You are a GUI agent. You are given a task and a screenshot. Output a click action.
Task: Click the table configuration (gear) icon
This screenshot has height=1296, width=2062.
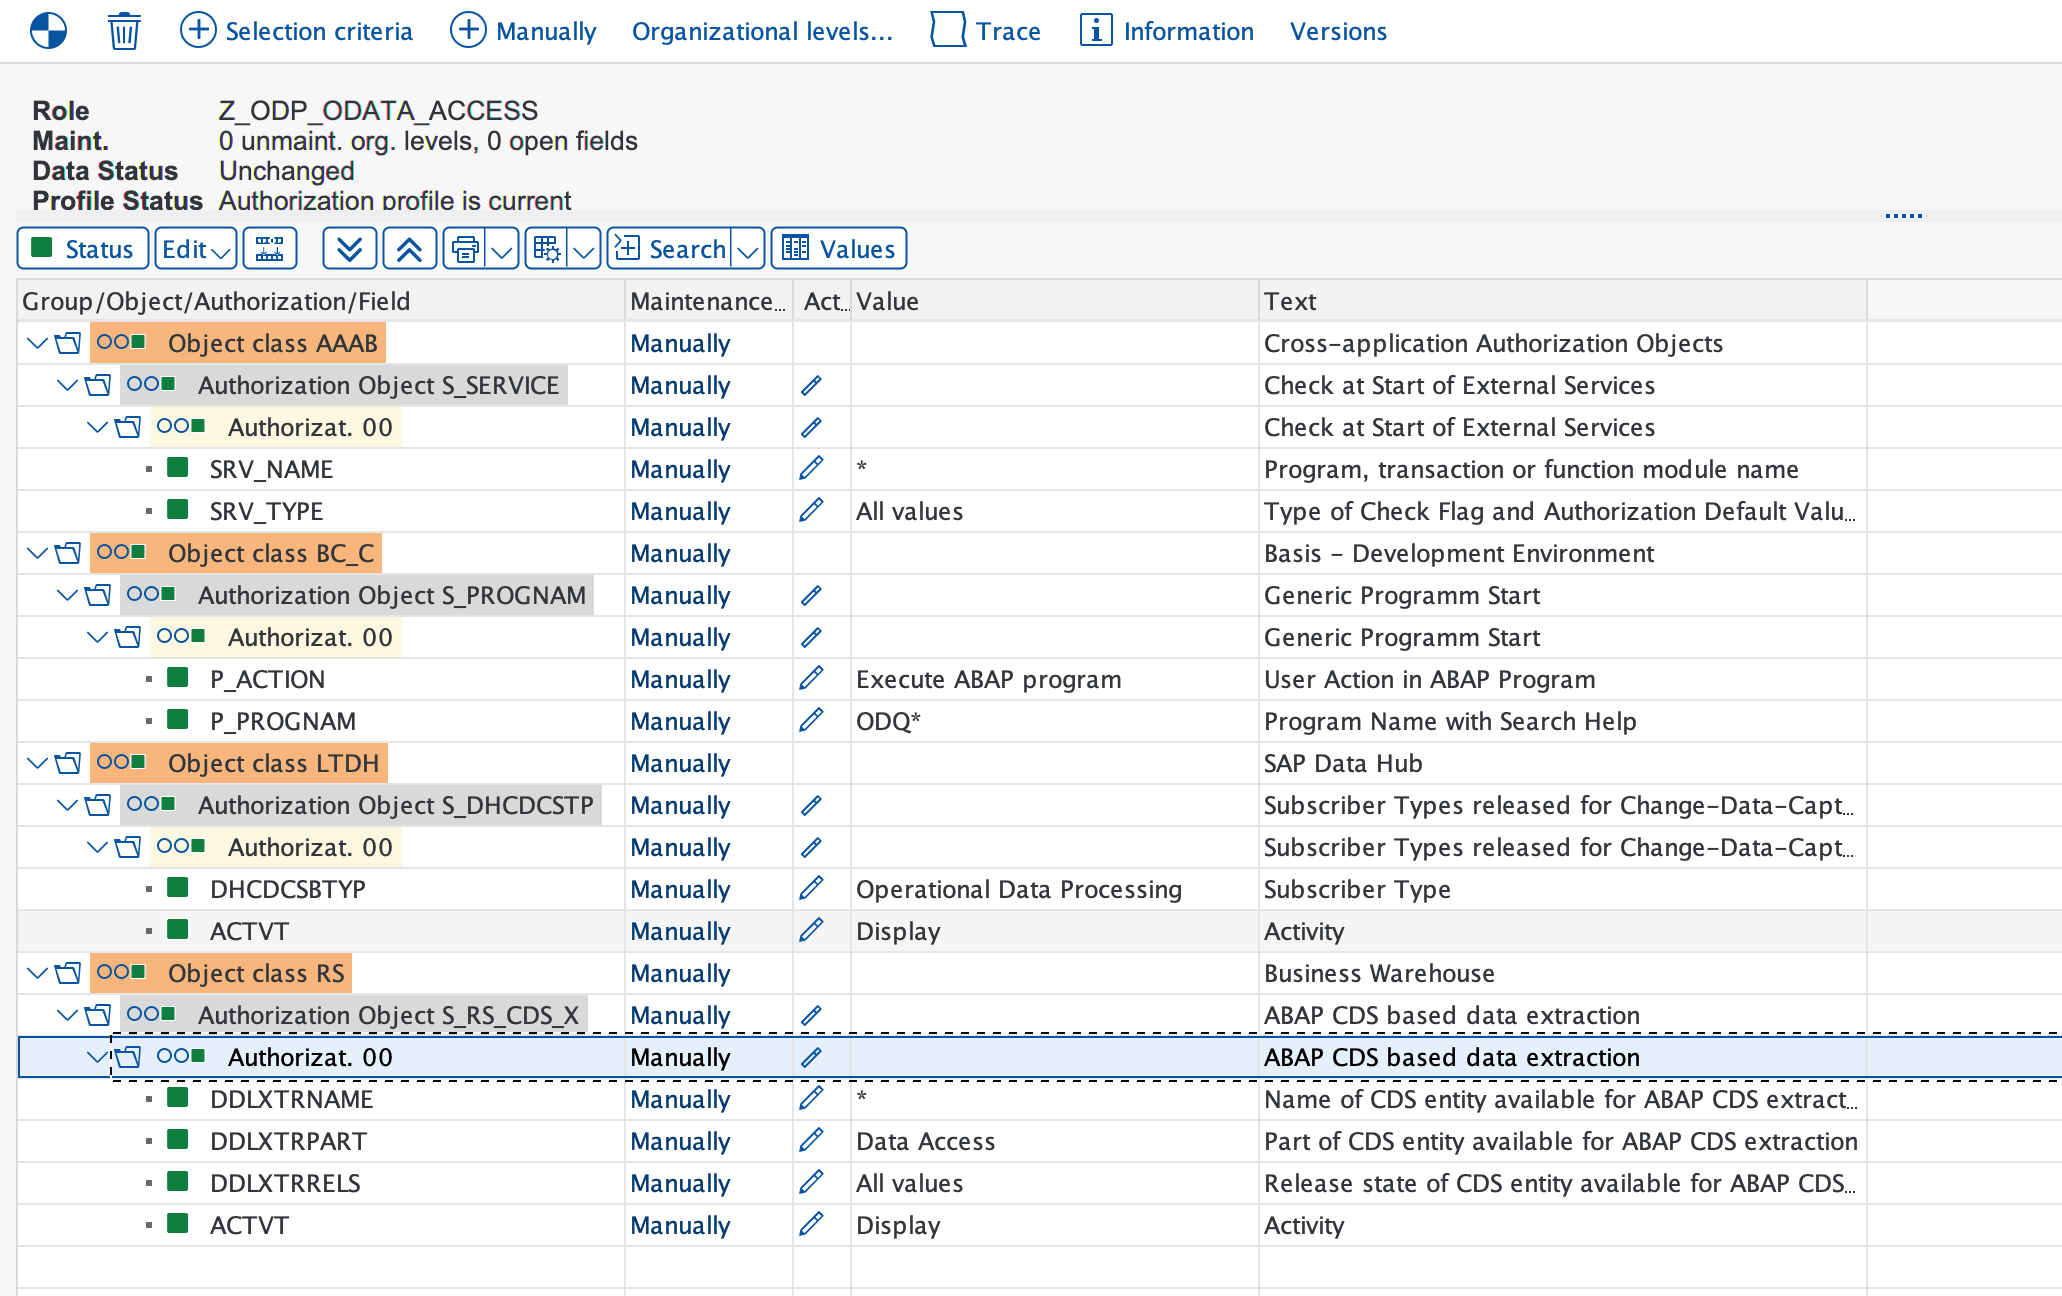click(548, 248)
